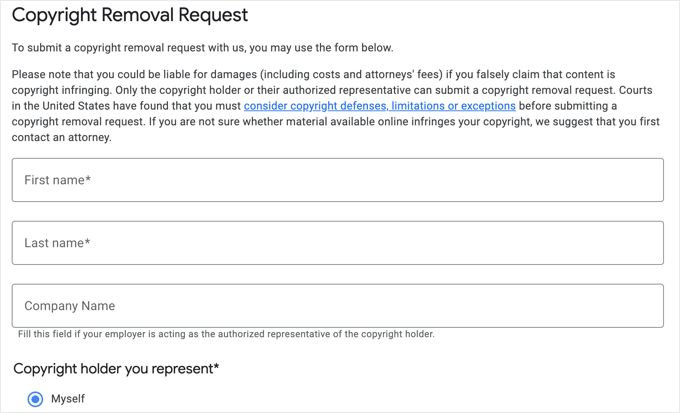Click into the Company Name field

click(x=337, y=306)
